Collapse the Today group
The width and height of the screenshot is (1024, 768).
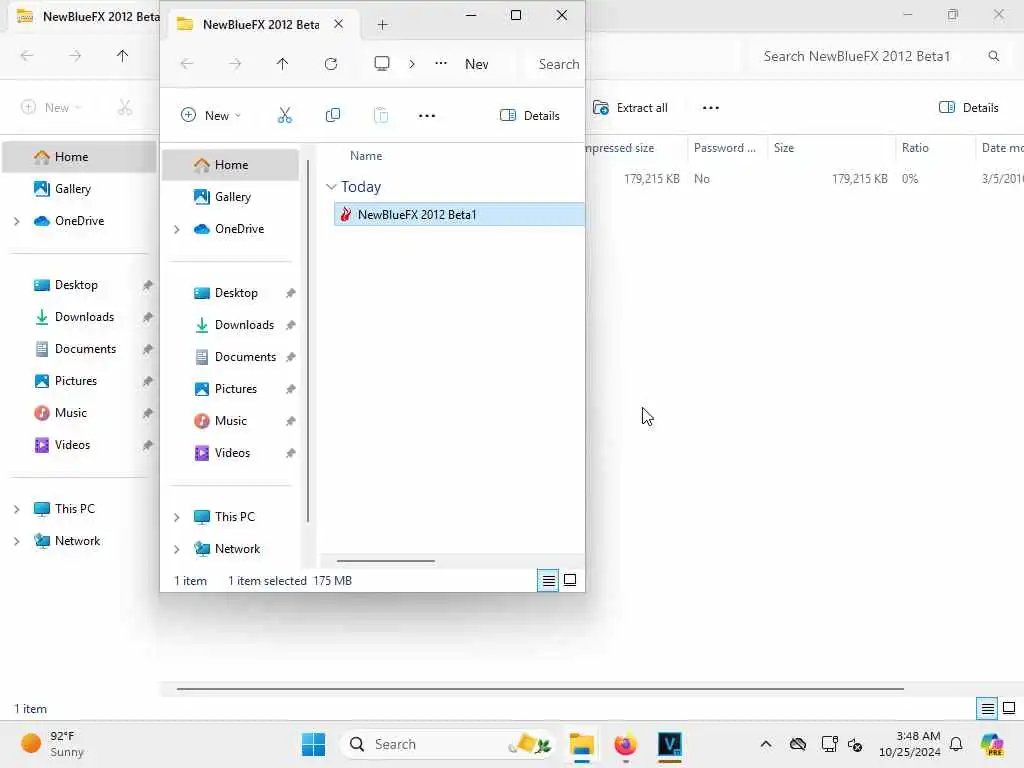(x=331, y=187)
